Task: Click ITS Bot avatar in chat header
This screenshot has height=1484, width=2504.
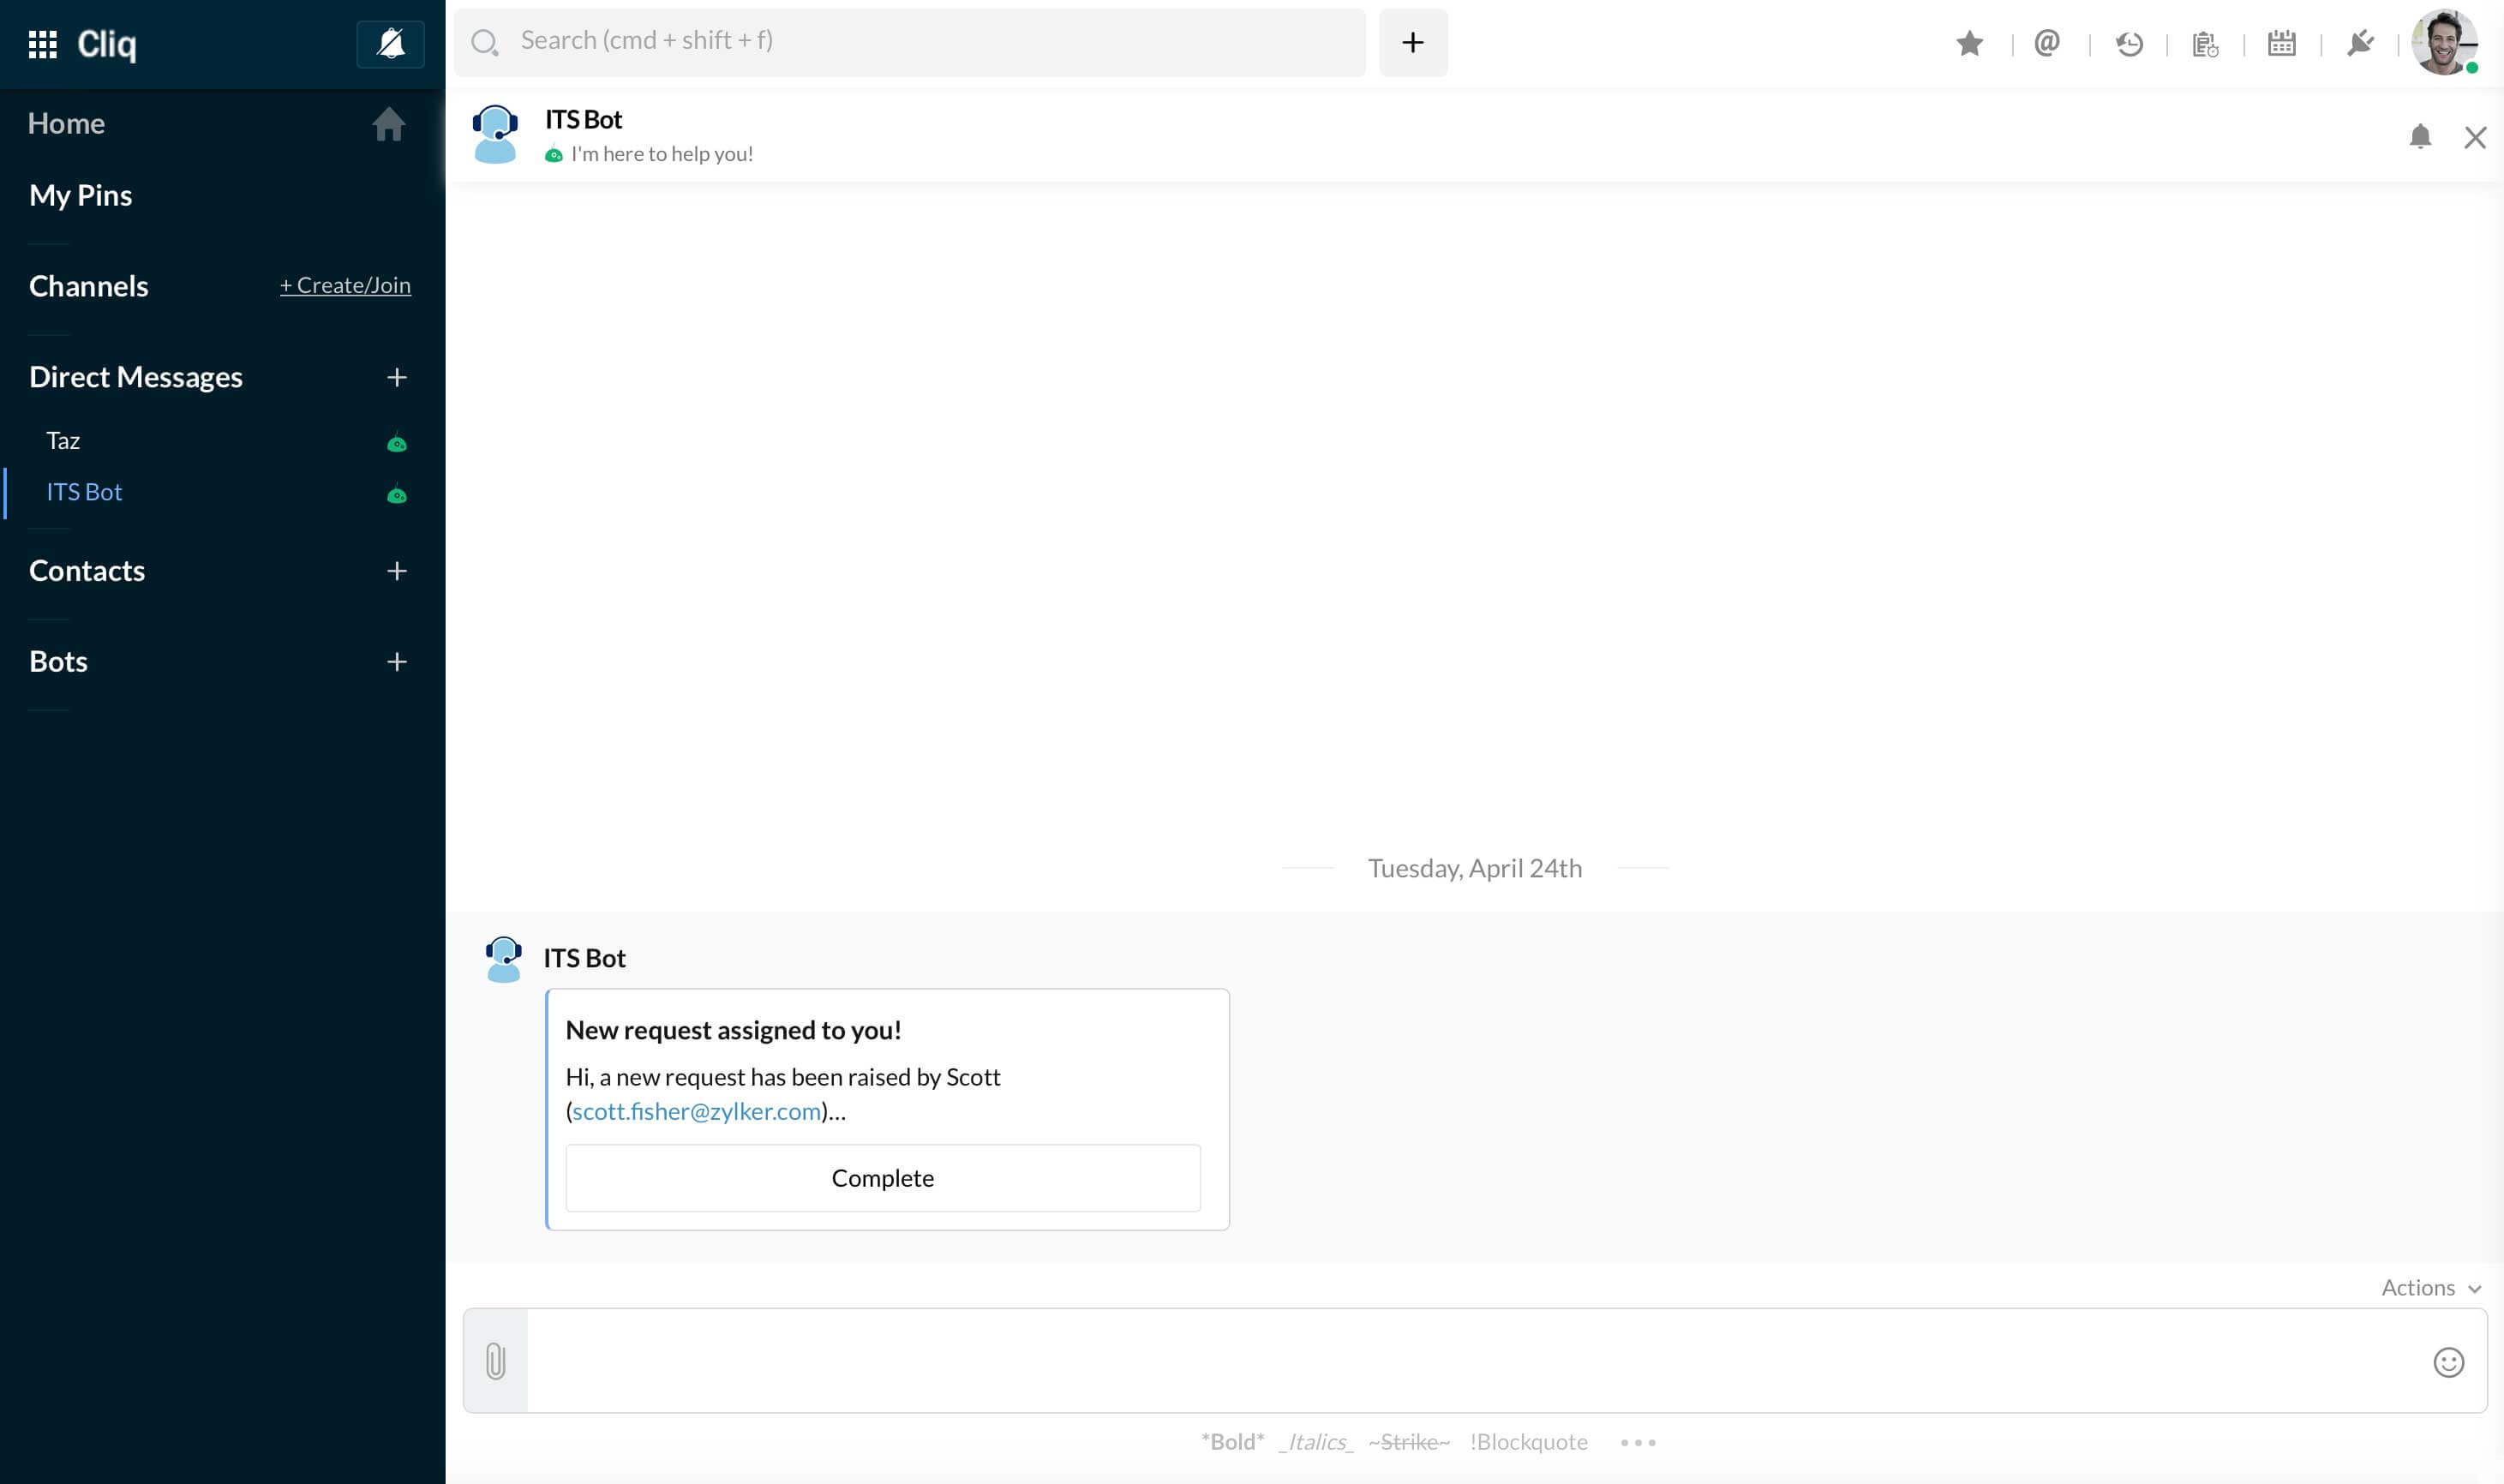Action: pos(495,134)
